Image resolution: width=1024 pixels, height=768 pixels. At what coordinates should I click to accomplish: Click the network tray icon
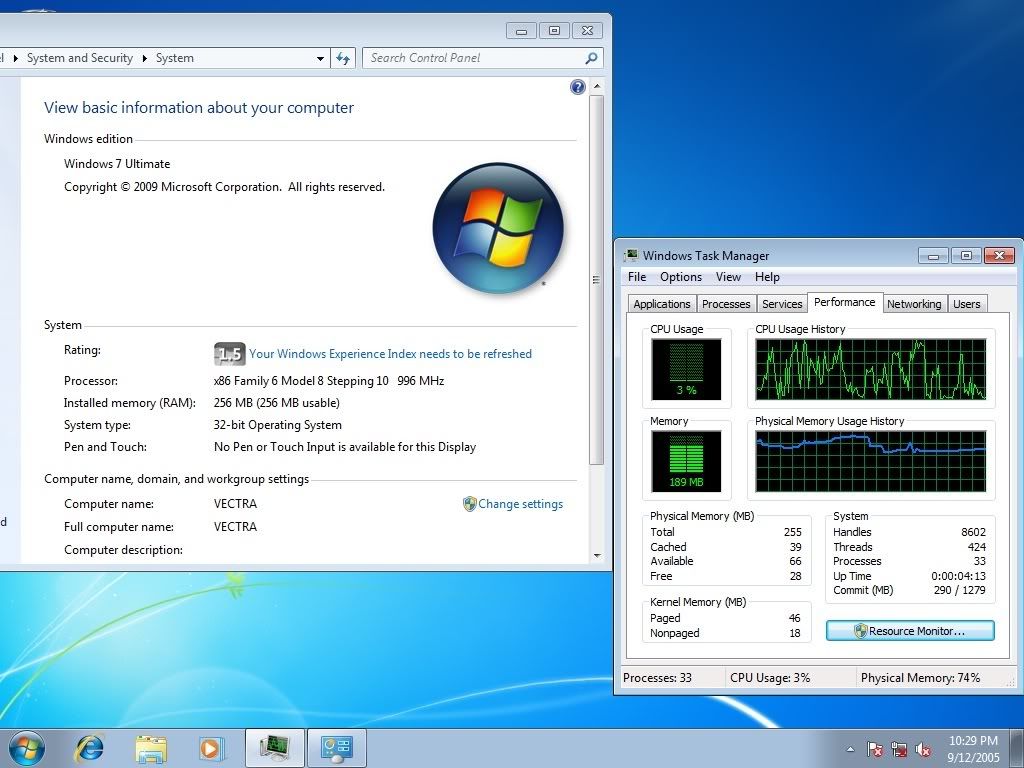(900, 749)
